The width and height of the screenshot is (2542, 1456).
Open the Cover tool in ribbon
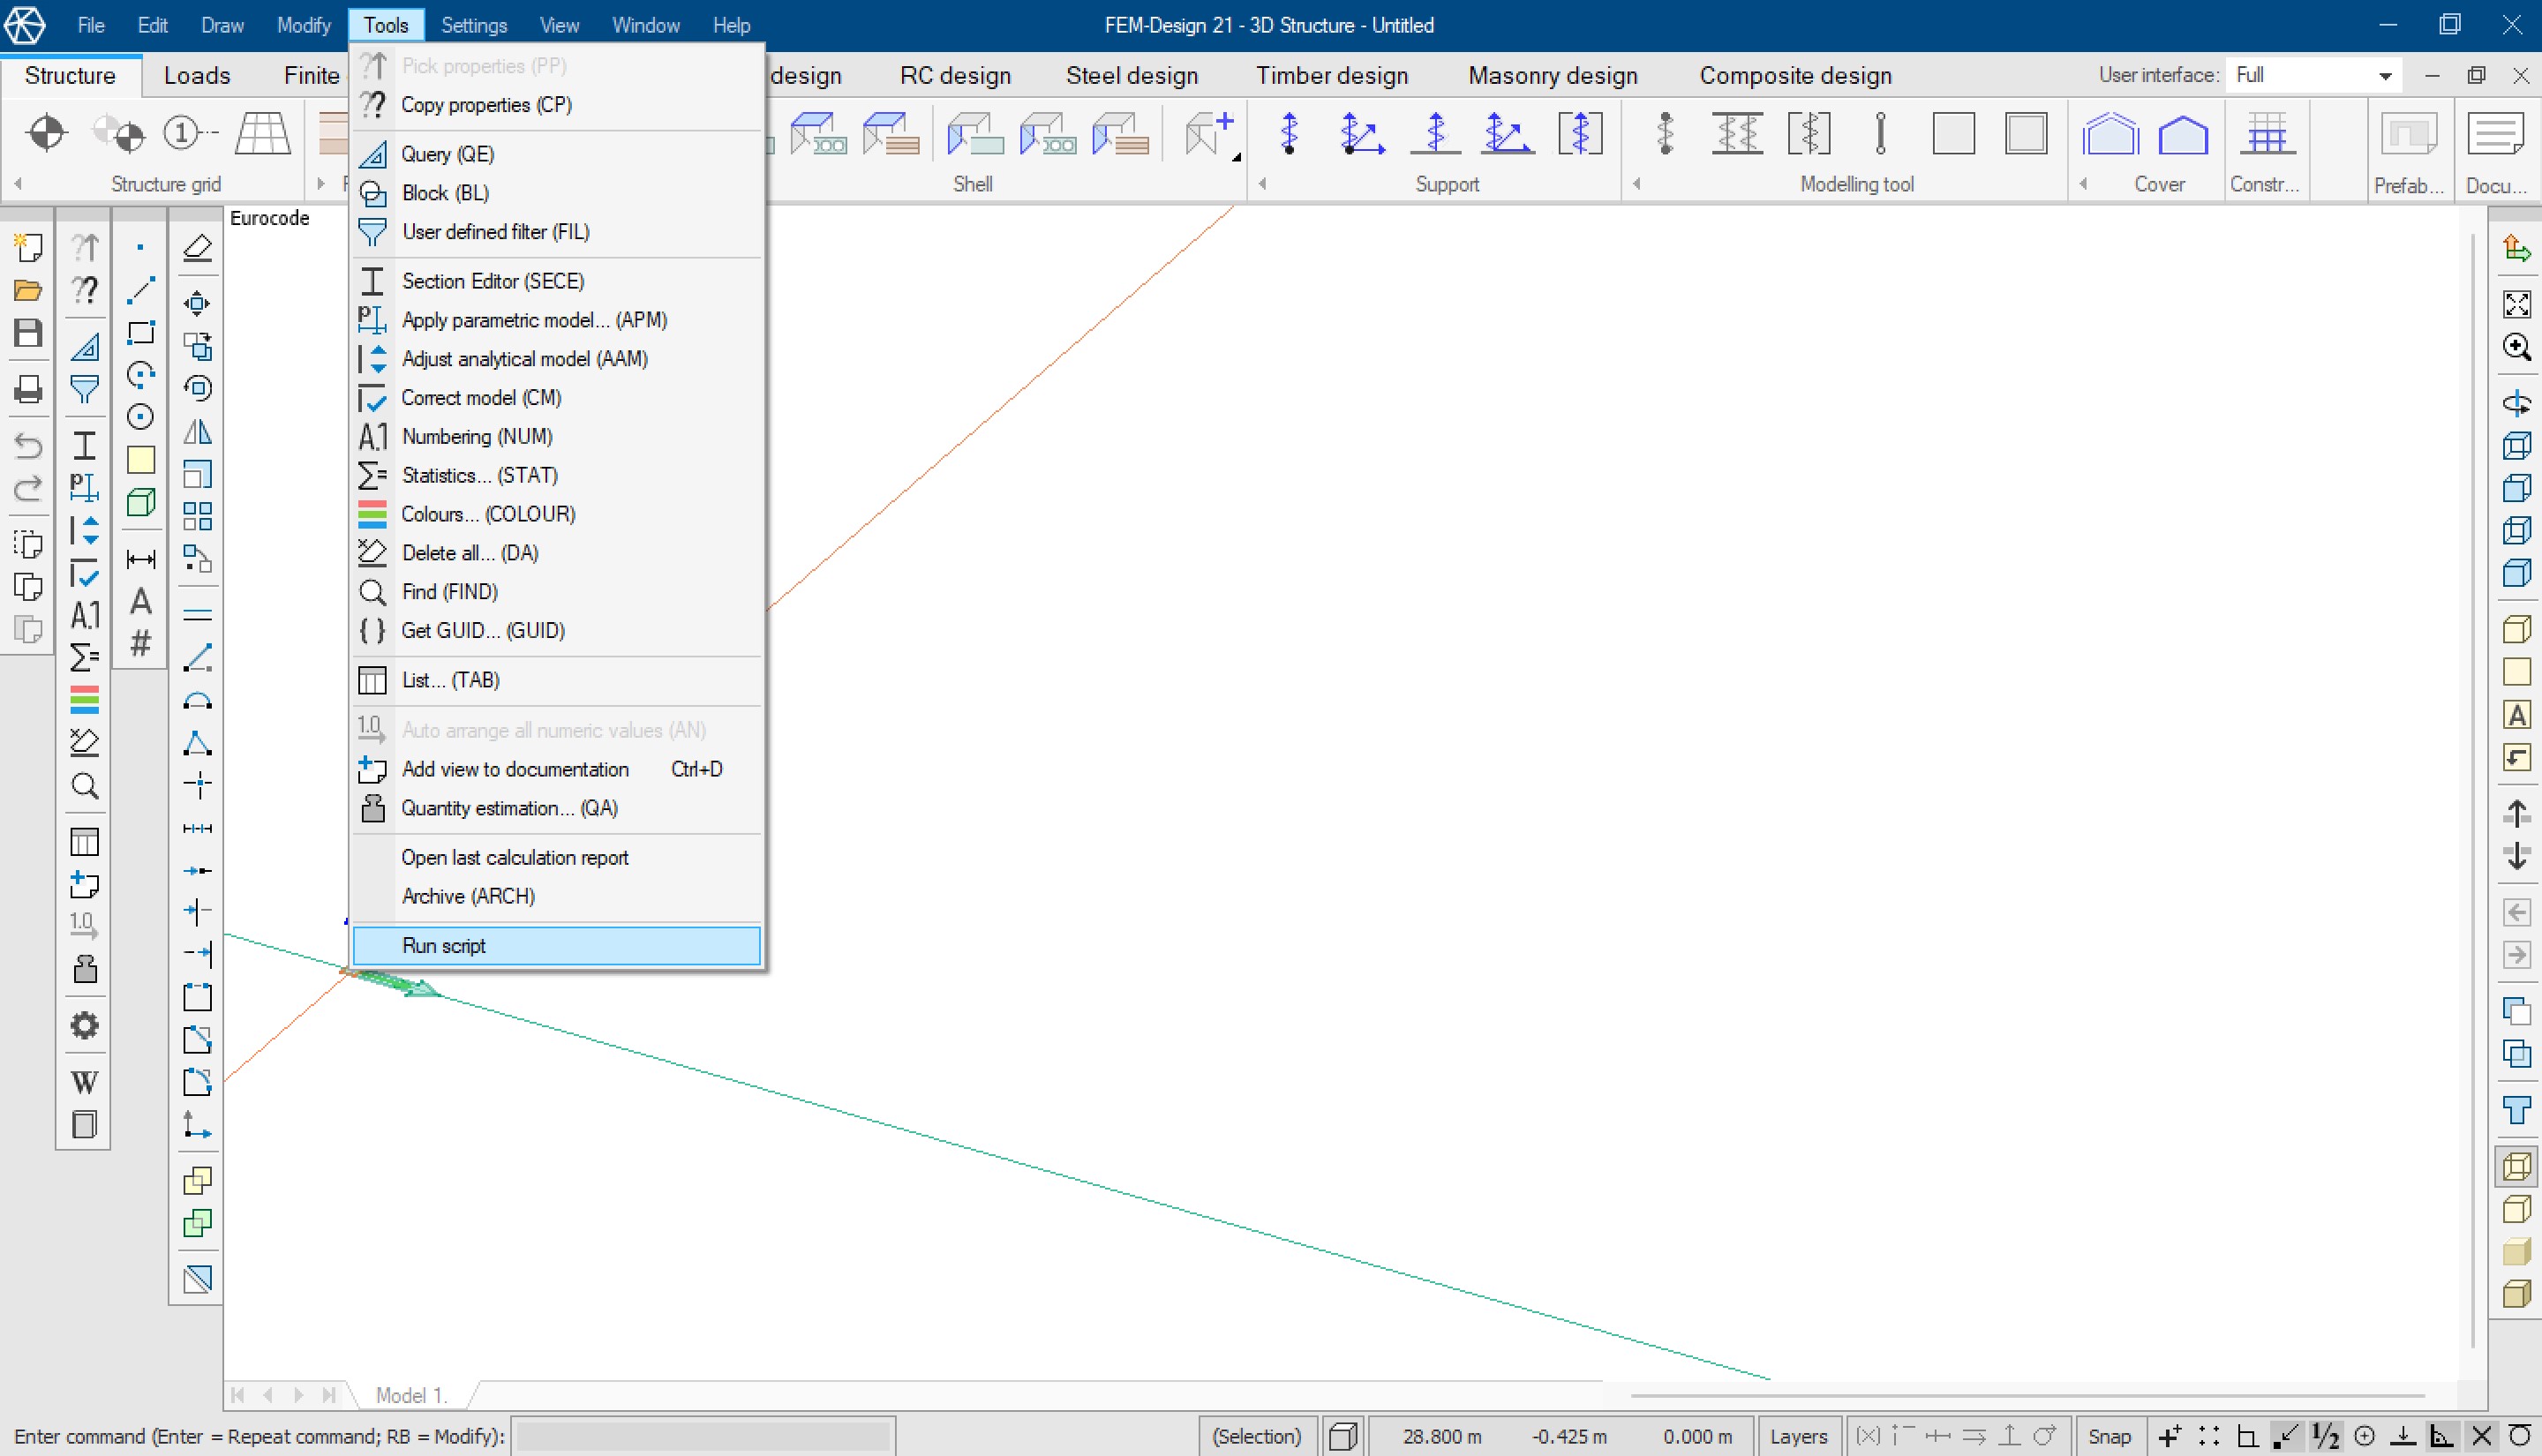(2110, 133)
